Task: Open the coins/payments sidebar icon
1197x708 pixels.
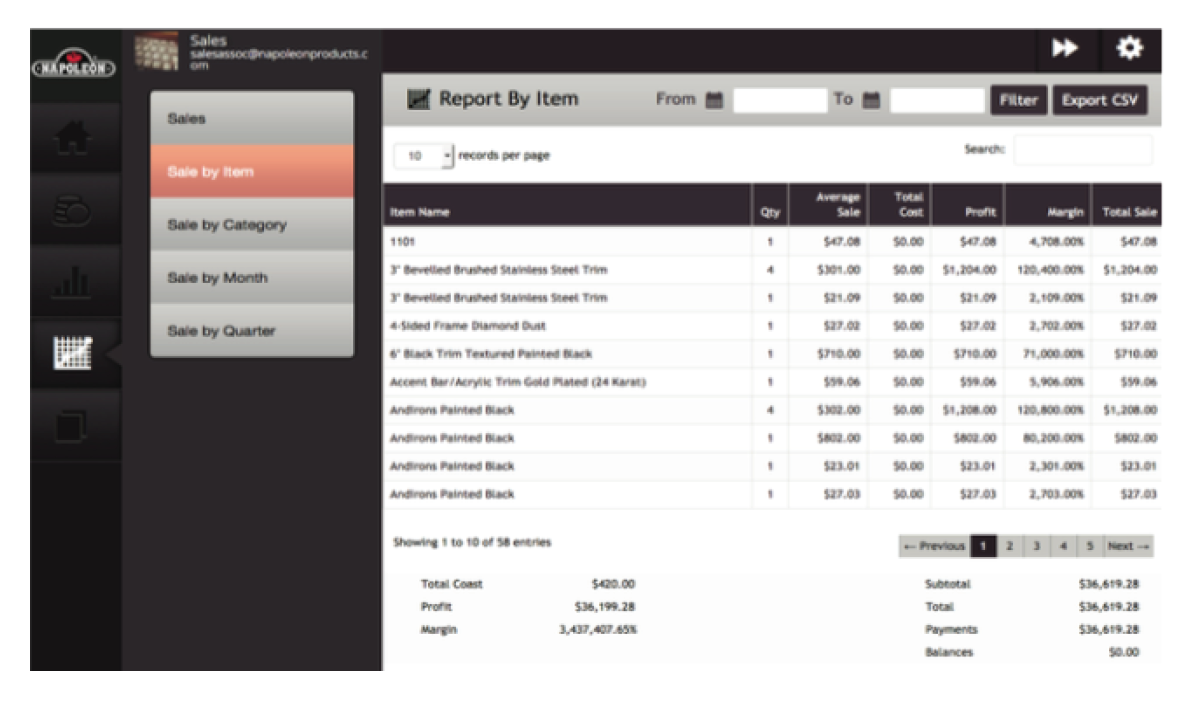Action: (x=75, y=210)
